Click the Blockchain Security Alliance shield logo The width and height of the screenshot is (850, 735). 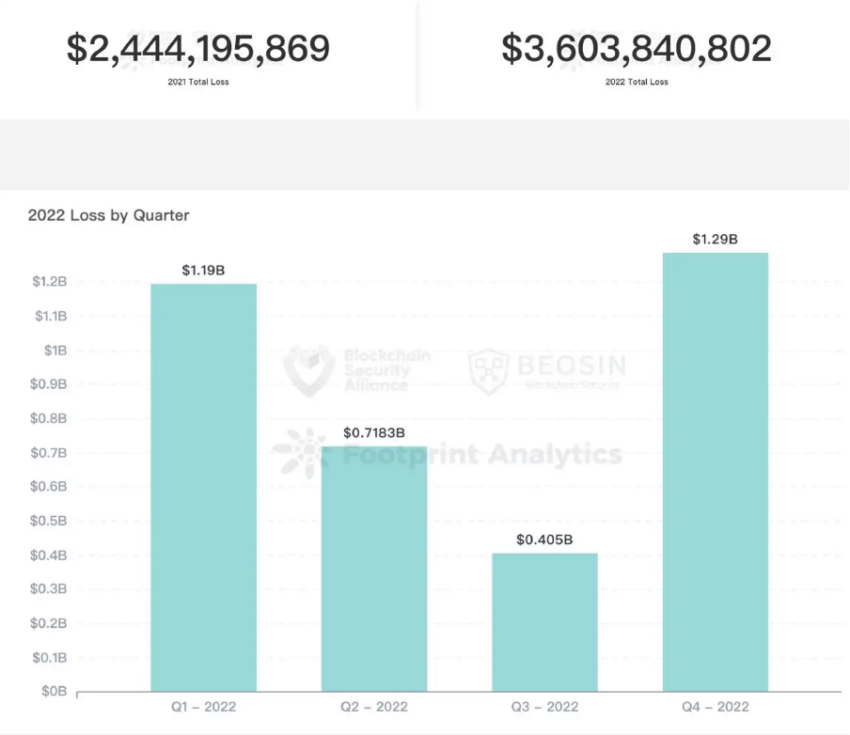(309, 370)
